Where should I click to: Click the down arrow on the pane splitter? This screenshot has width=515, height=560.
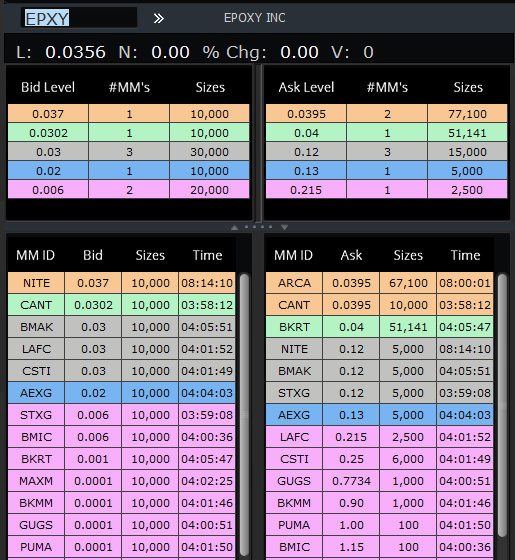coord(284,227)
